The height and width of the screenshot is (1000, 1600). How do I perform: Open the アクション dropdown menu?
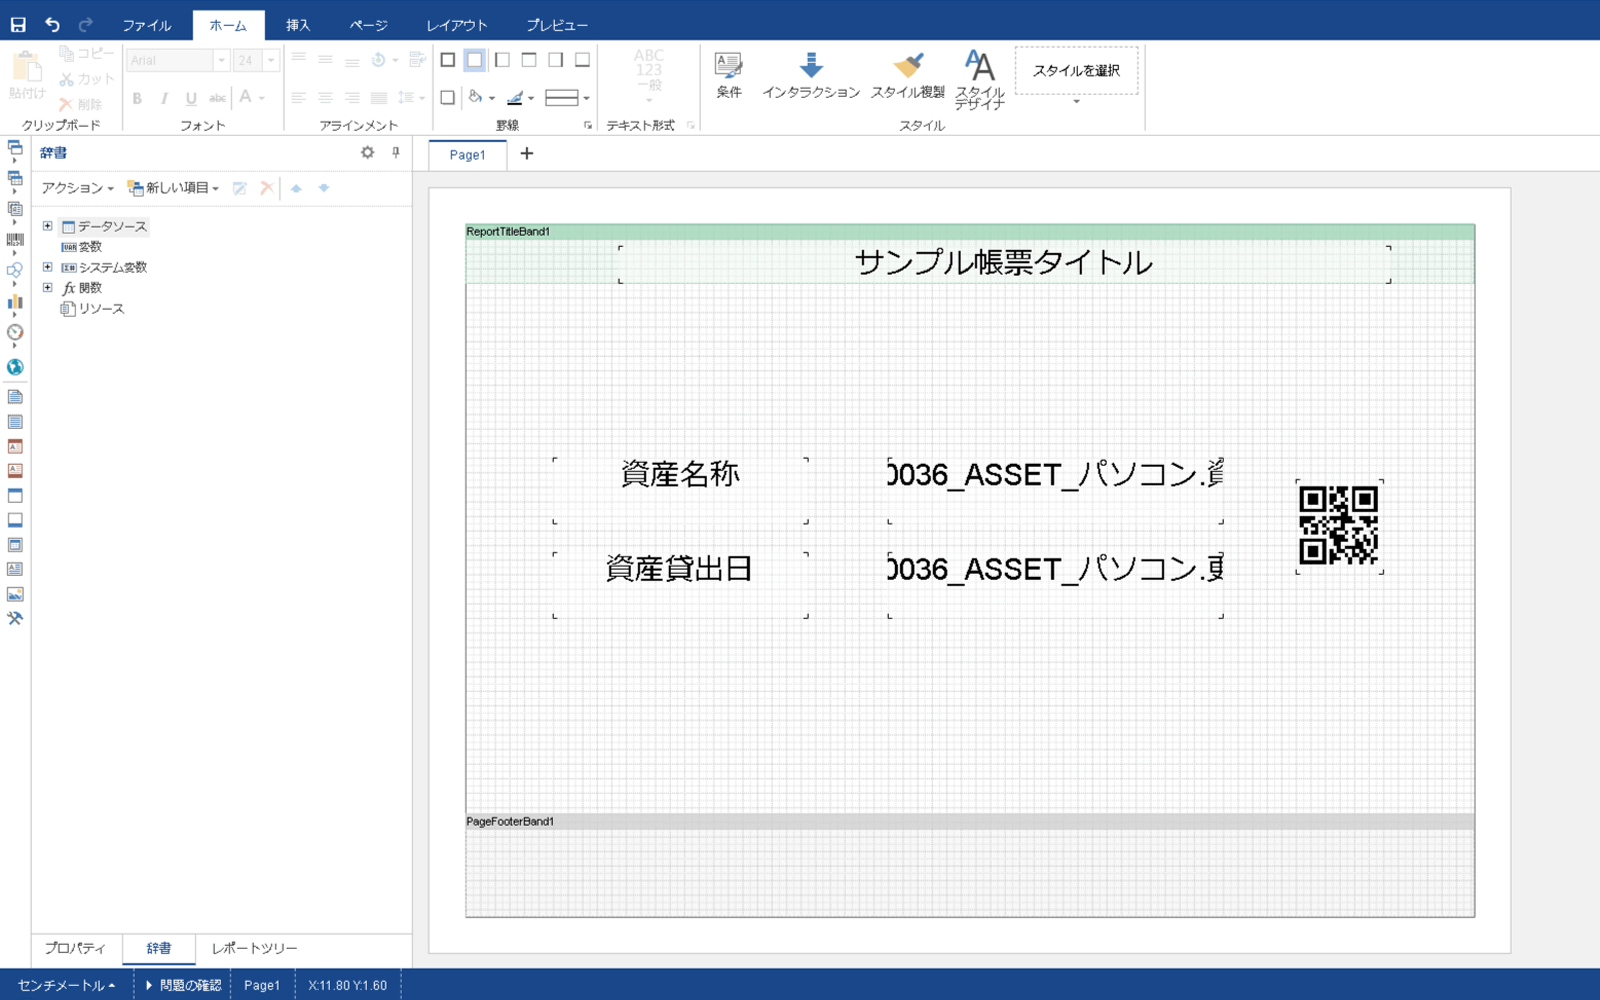click(x=77, y=188)
